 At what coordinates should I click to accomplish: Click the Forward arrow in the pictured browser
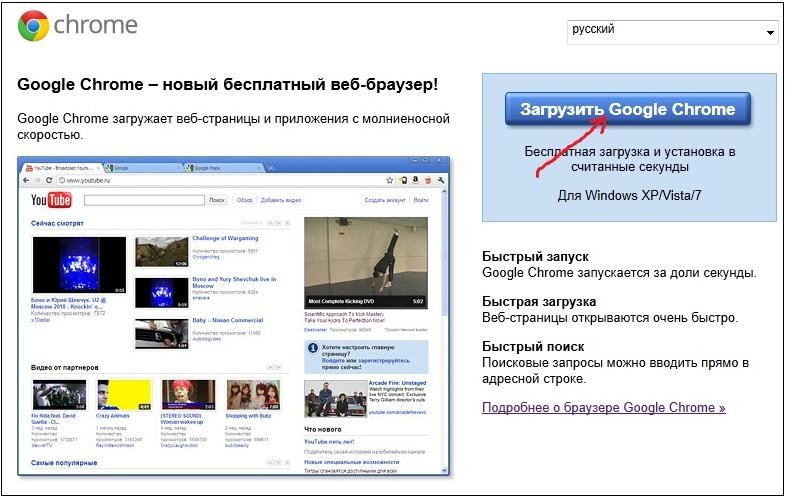point(37,180)
